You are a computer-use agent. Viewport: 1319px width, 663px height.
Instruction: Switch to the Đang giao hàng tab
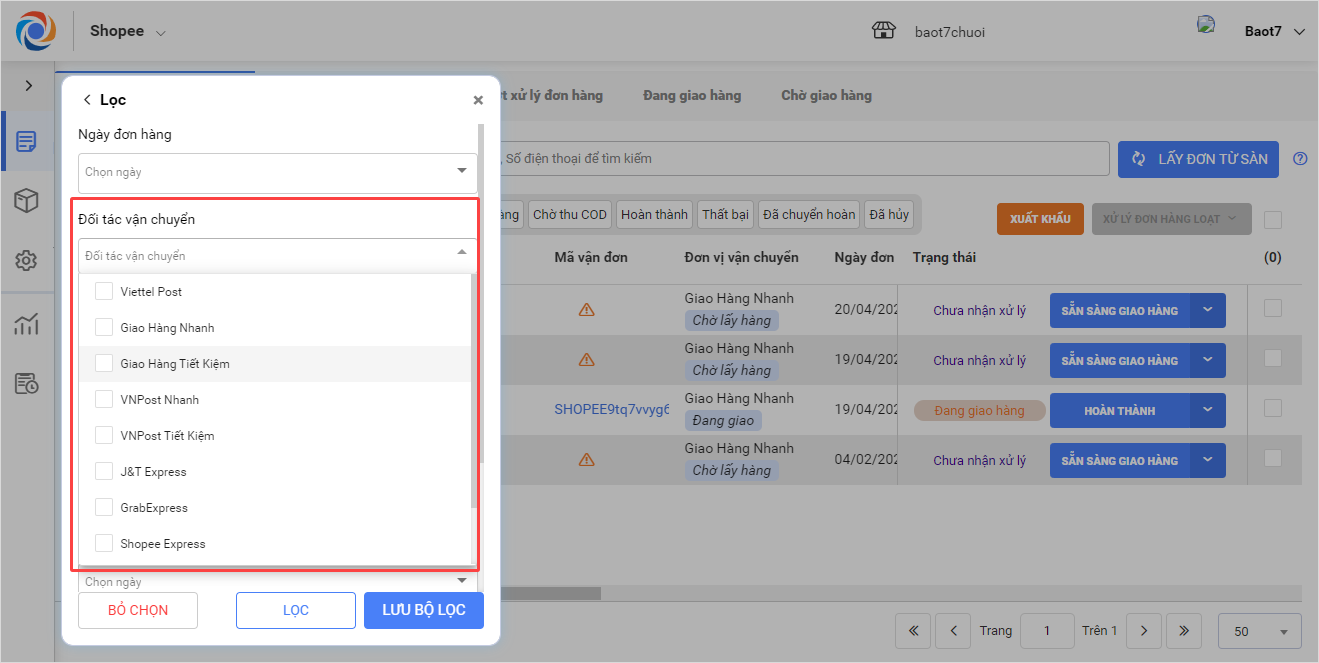point(692,96)
